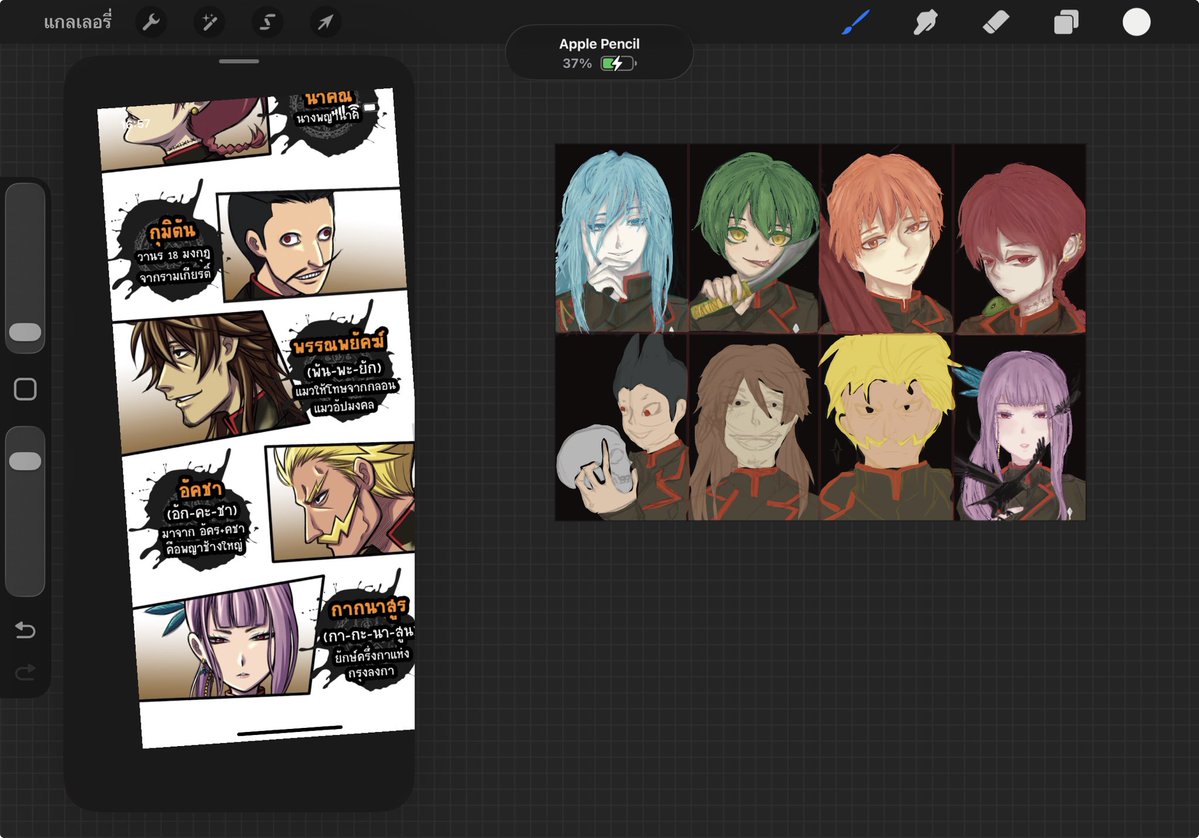
Task: Tap the purple-haired woman panel in reference
Action: (228, 639)
